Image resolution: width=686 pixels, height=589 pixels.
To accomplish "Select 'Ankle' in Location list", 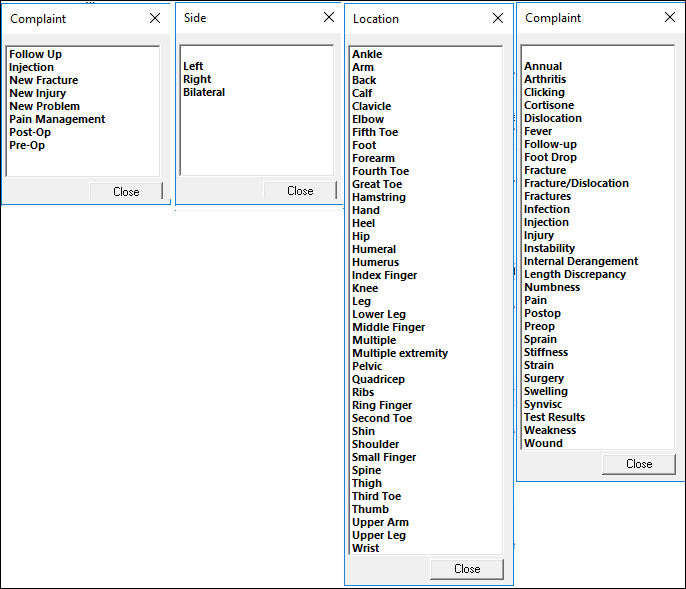I will pos(367,54).
